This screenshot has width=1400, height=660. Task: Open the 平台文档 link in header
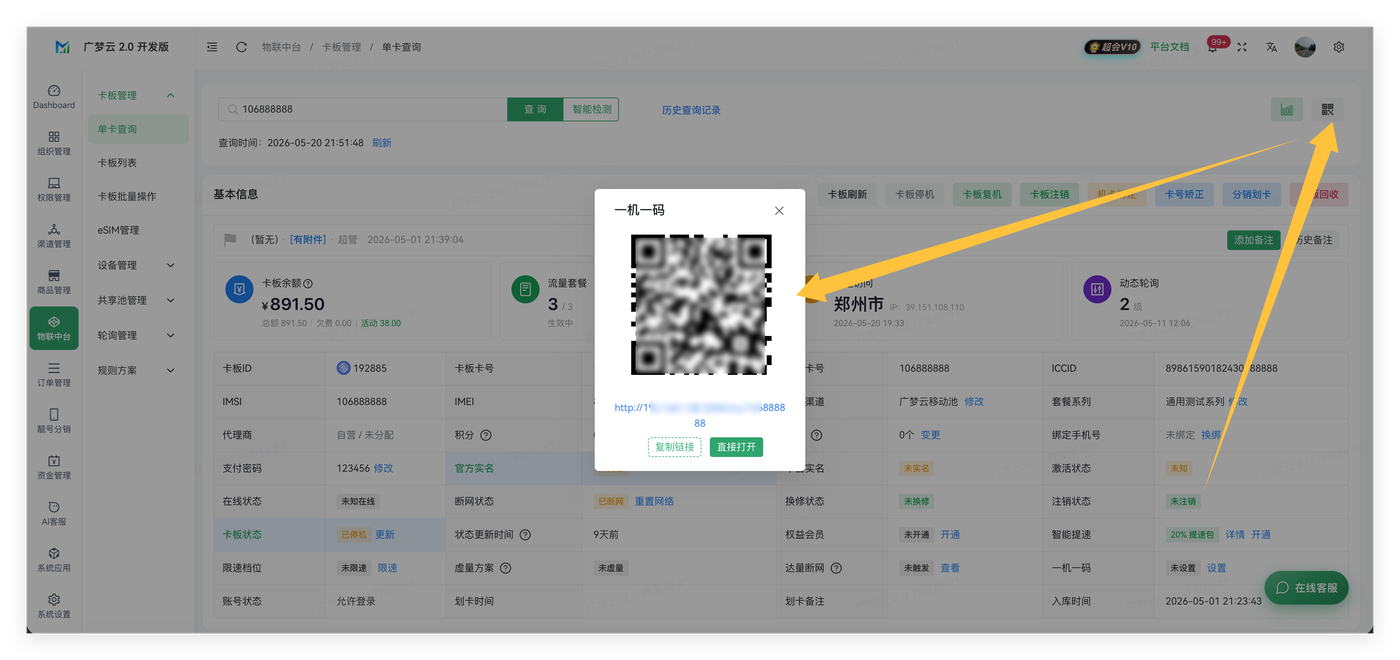(x=1169, y=47)
